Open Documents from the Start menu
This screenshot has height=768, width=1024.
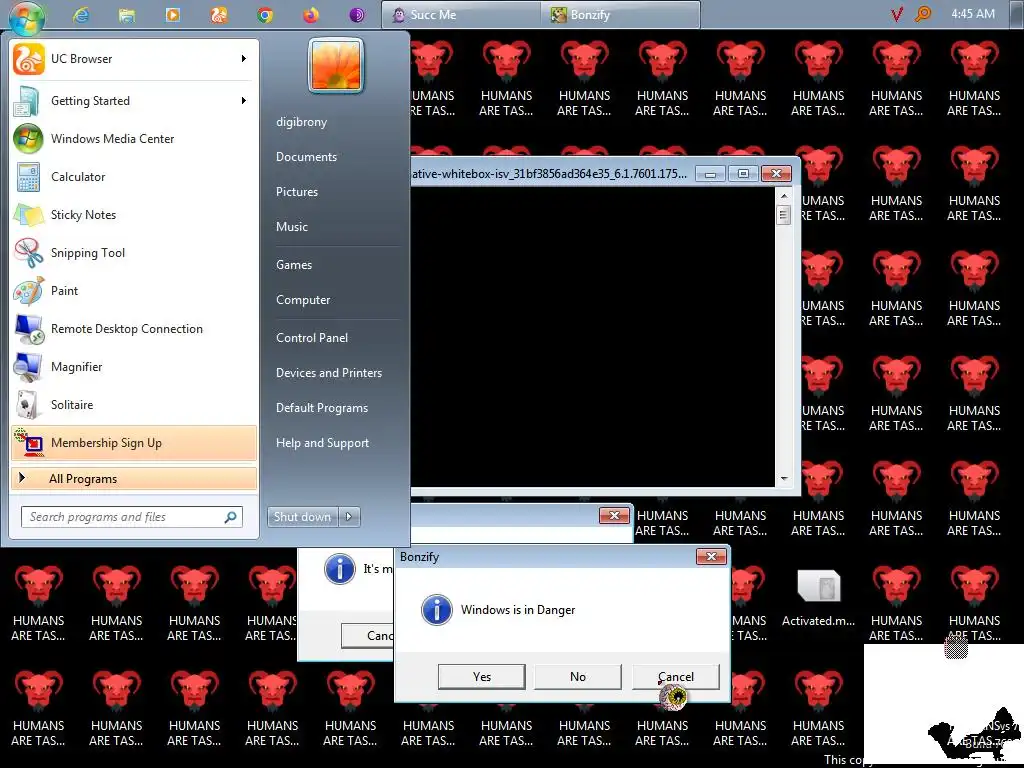306,157
